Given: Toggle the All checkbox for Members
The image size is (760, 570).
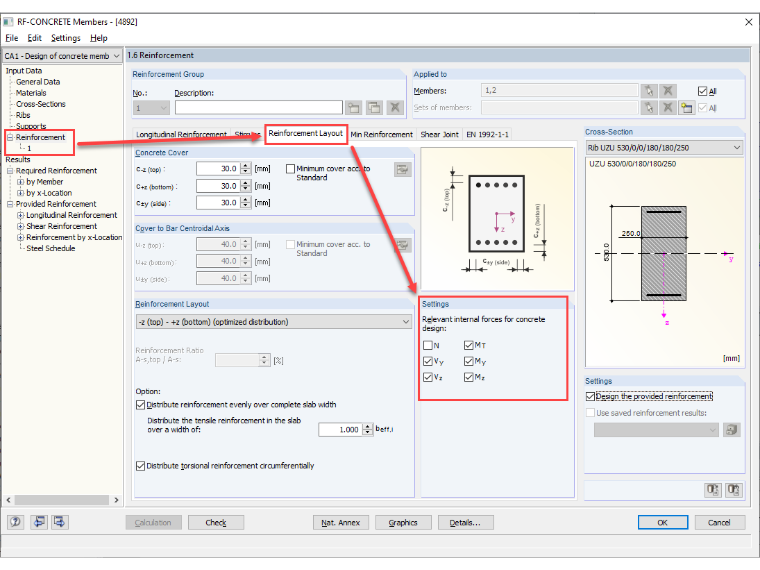Looking at the screenshot, I should pyautogui.click(x=702, y=91).
